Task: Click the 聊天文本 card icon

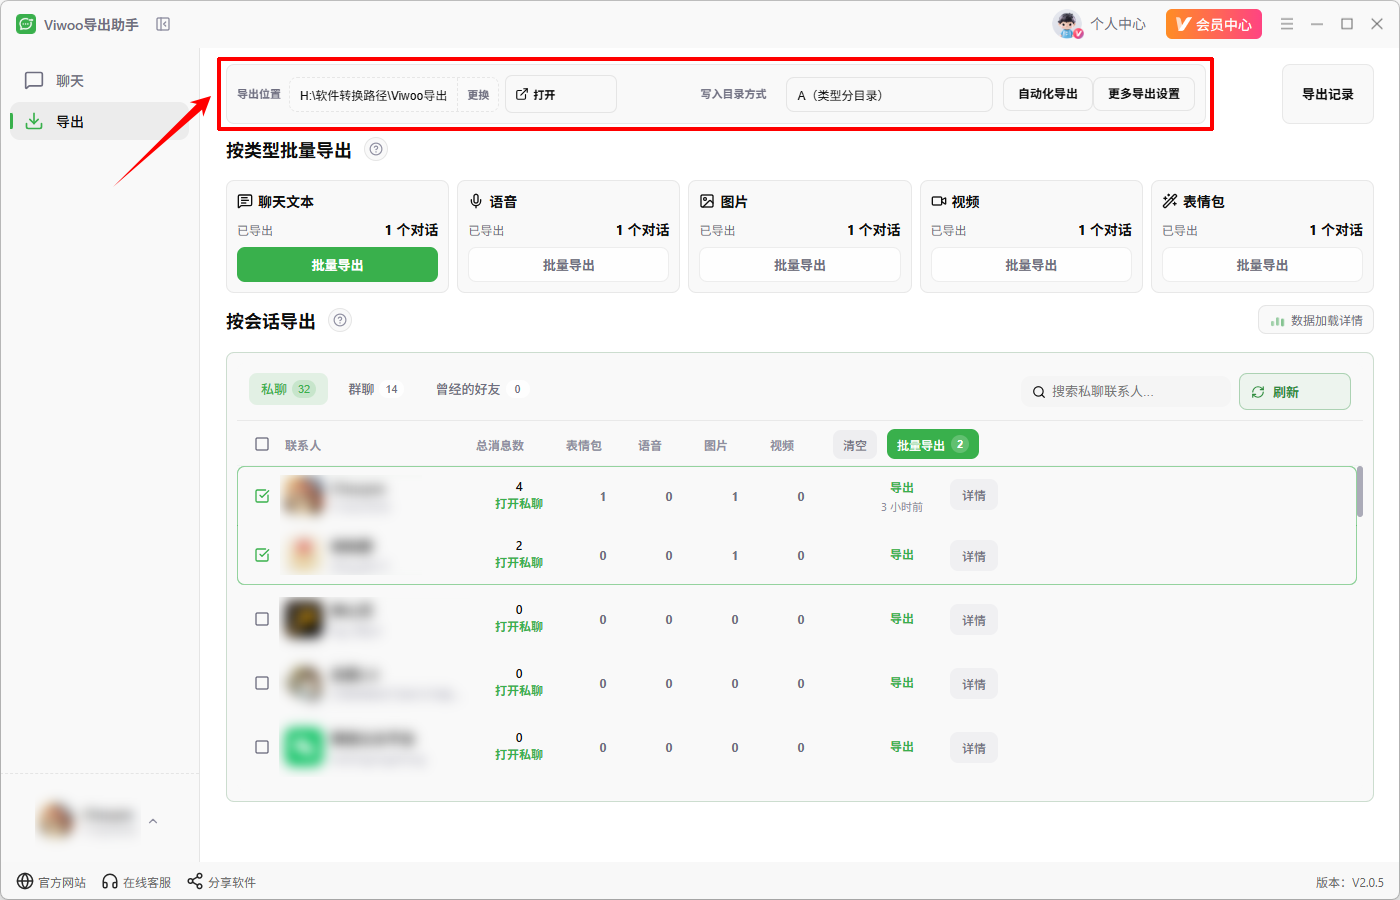Action: (245, 201)
